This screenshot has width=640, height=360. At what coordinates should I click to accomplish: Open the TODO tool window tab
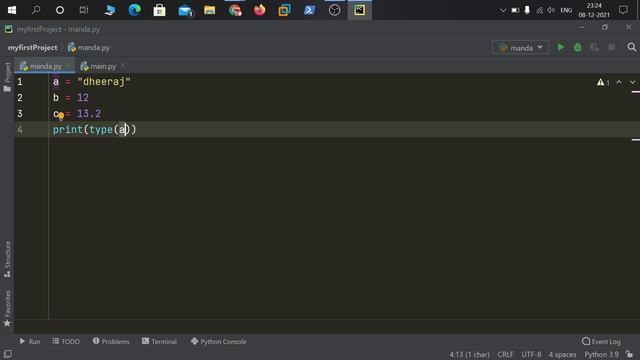coord(66,341)
